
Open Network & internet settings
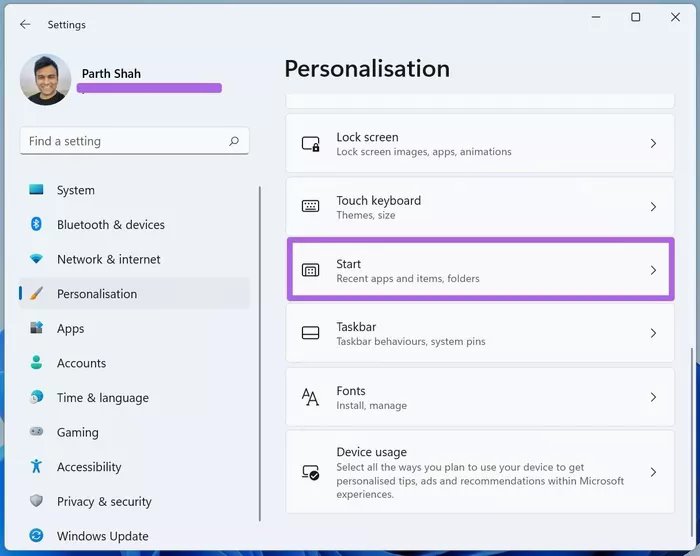pos(134,259)
